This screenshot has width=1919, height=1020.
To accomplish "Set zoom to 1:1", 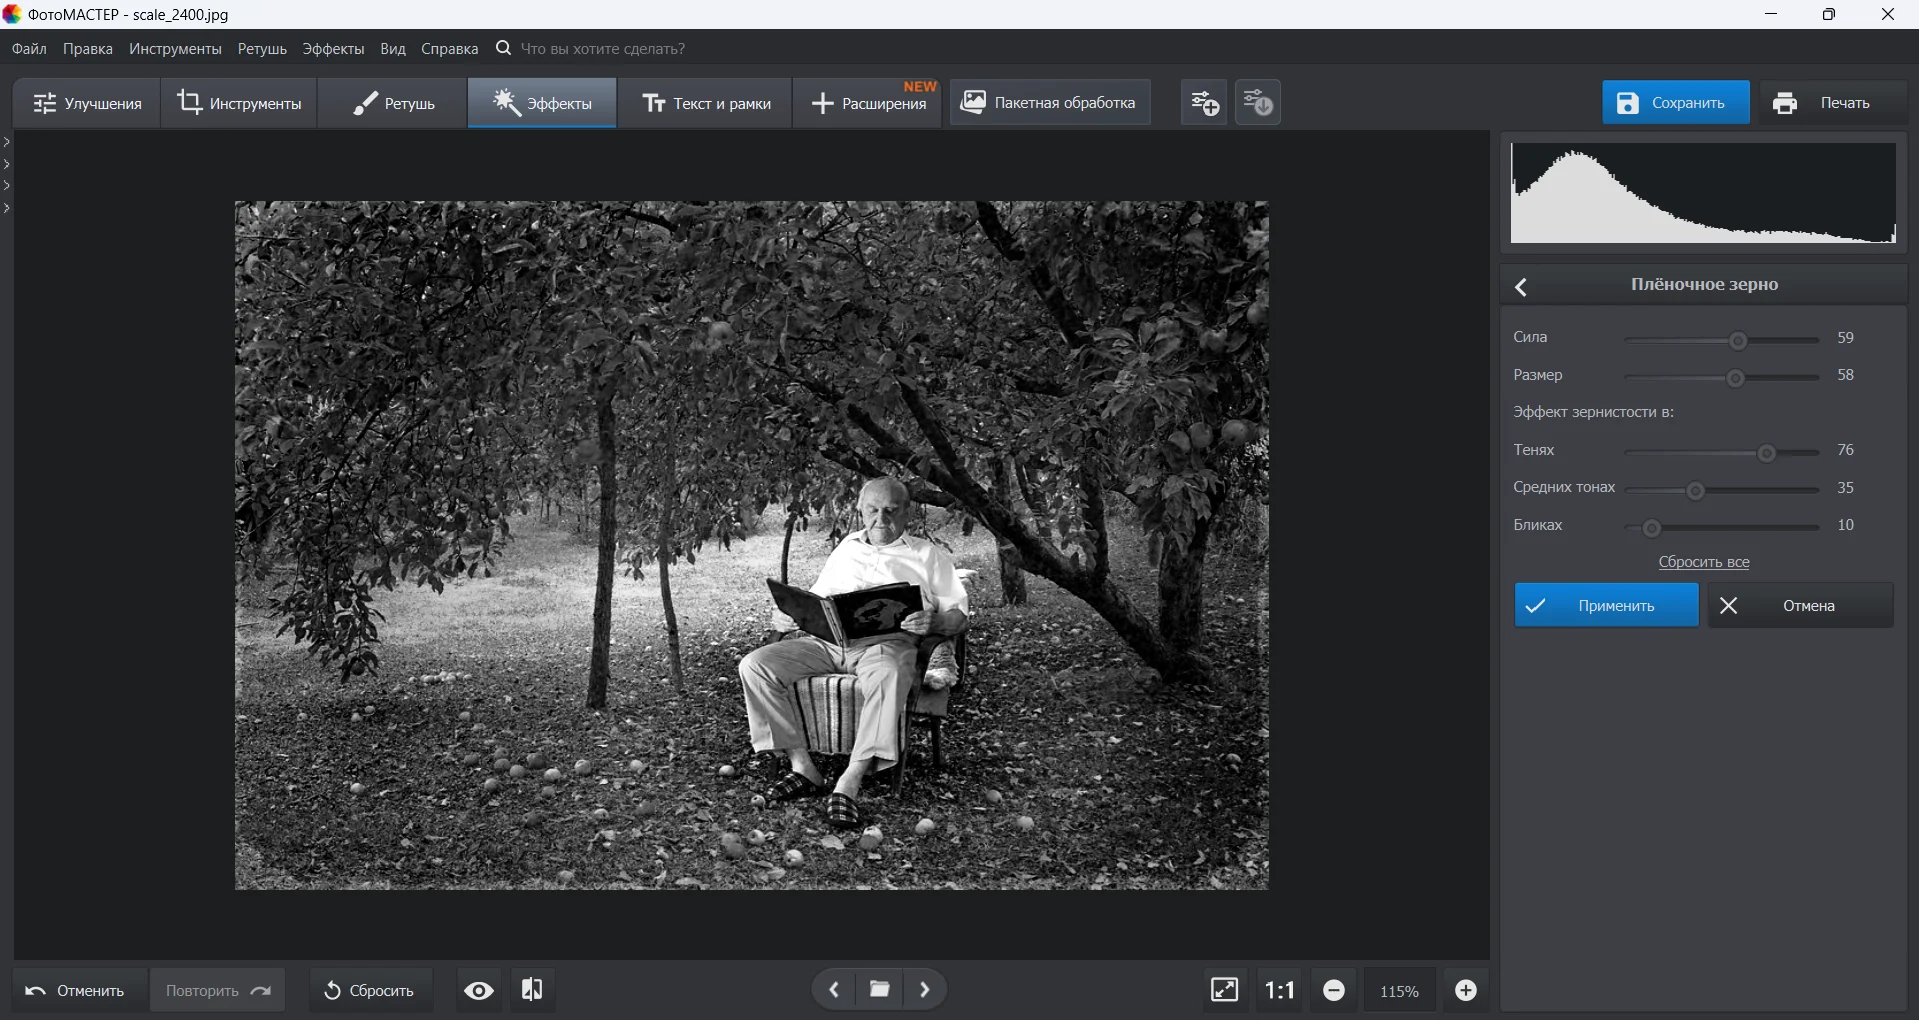I will coord(1280,990).
